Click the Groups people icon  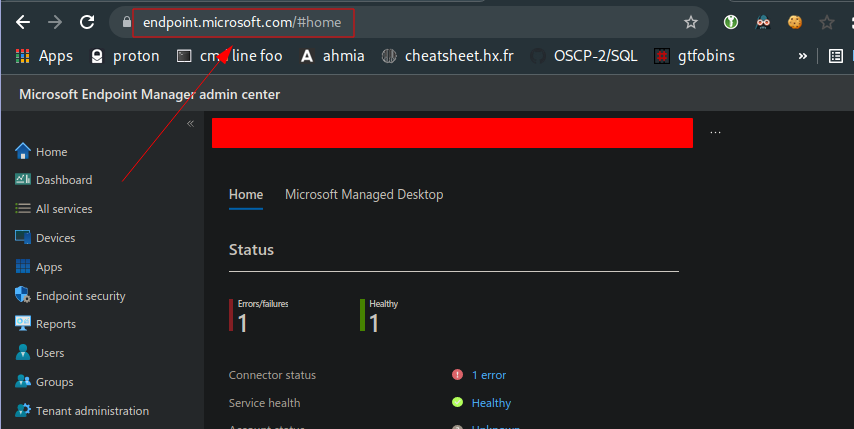23,381
